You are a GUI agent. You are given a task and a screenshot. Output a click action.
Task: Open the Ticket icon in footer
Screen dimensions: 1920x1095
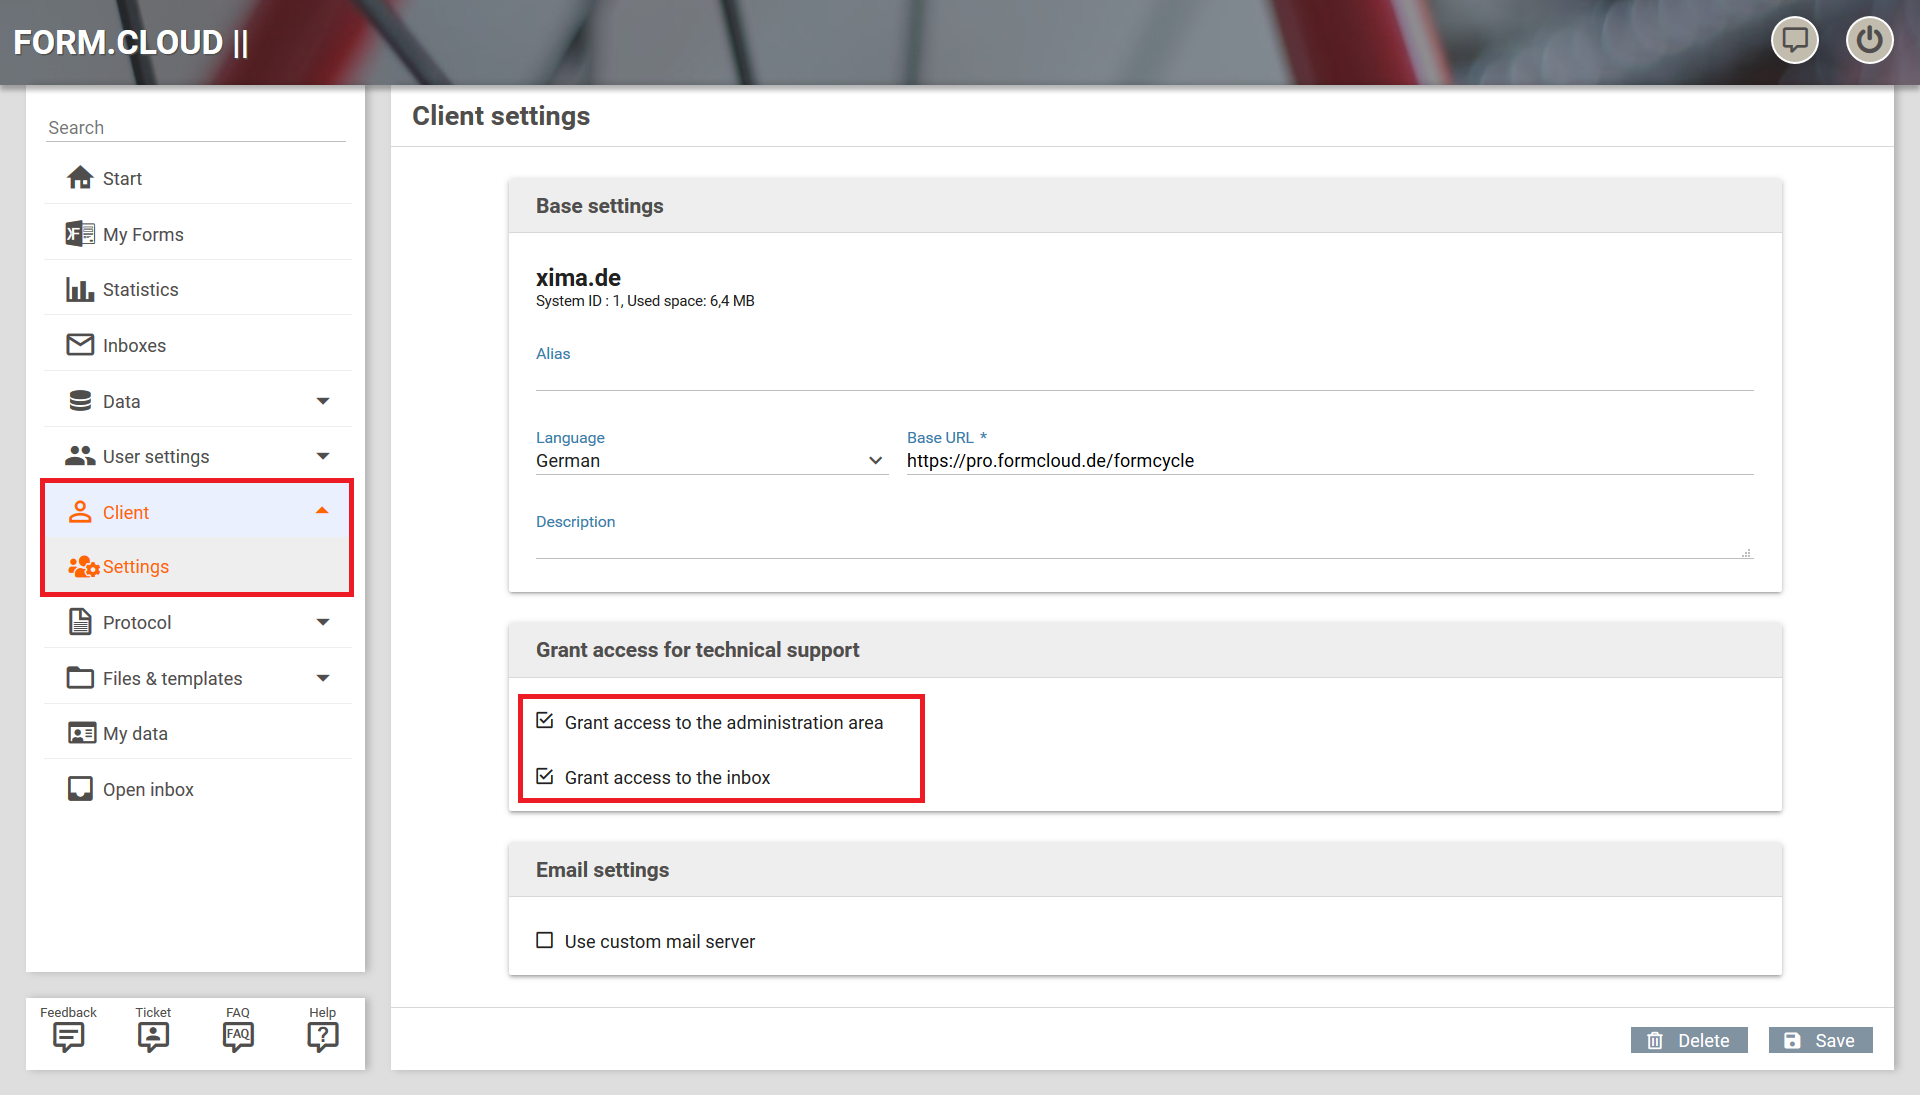[x=153, y=1036]
